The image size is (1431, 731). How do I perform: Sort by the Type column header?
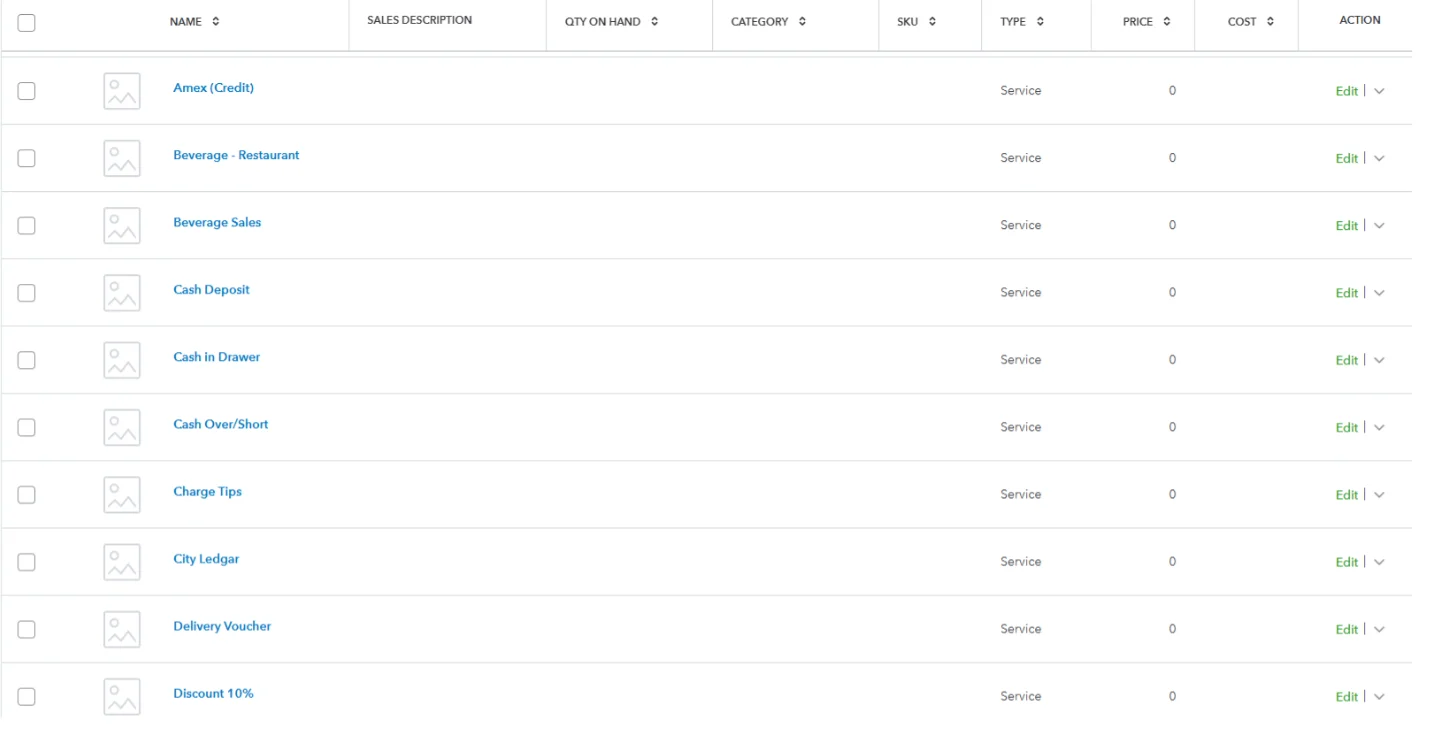point(1022,21)
